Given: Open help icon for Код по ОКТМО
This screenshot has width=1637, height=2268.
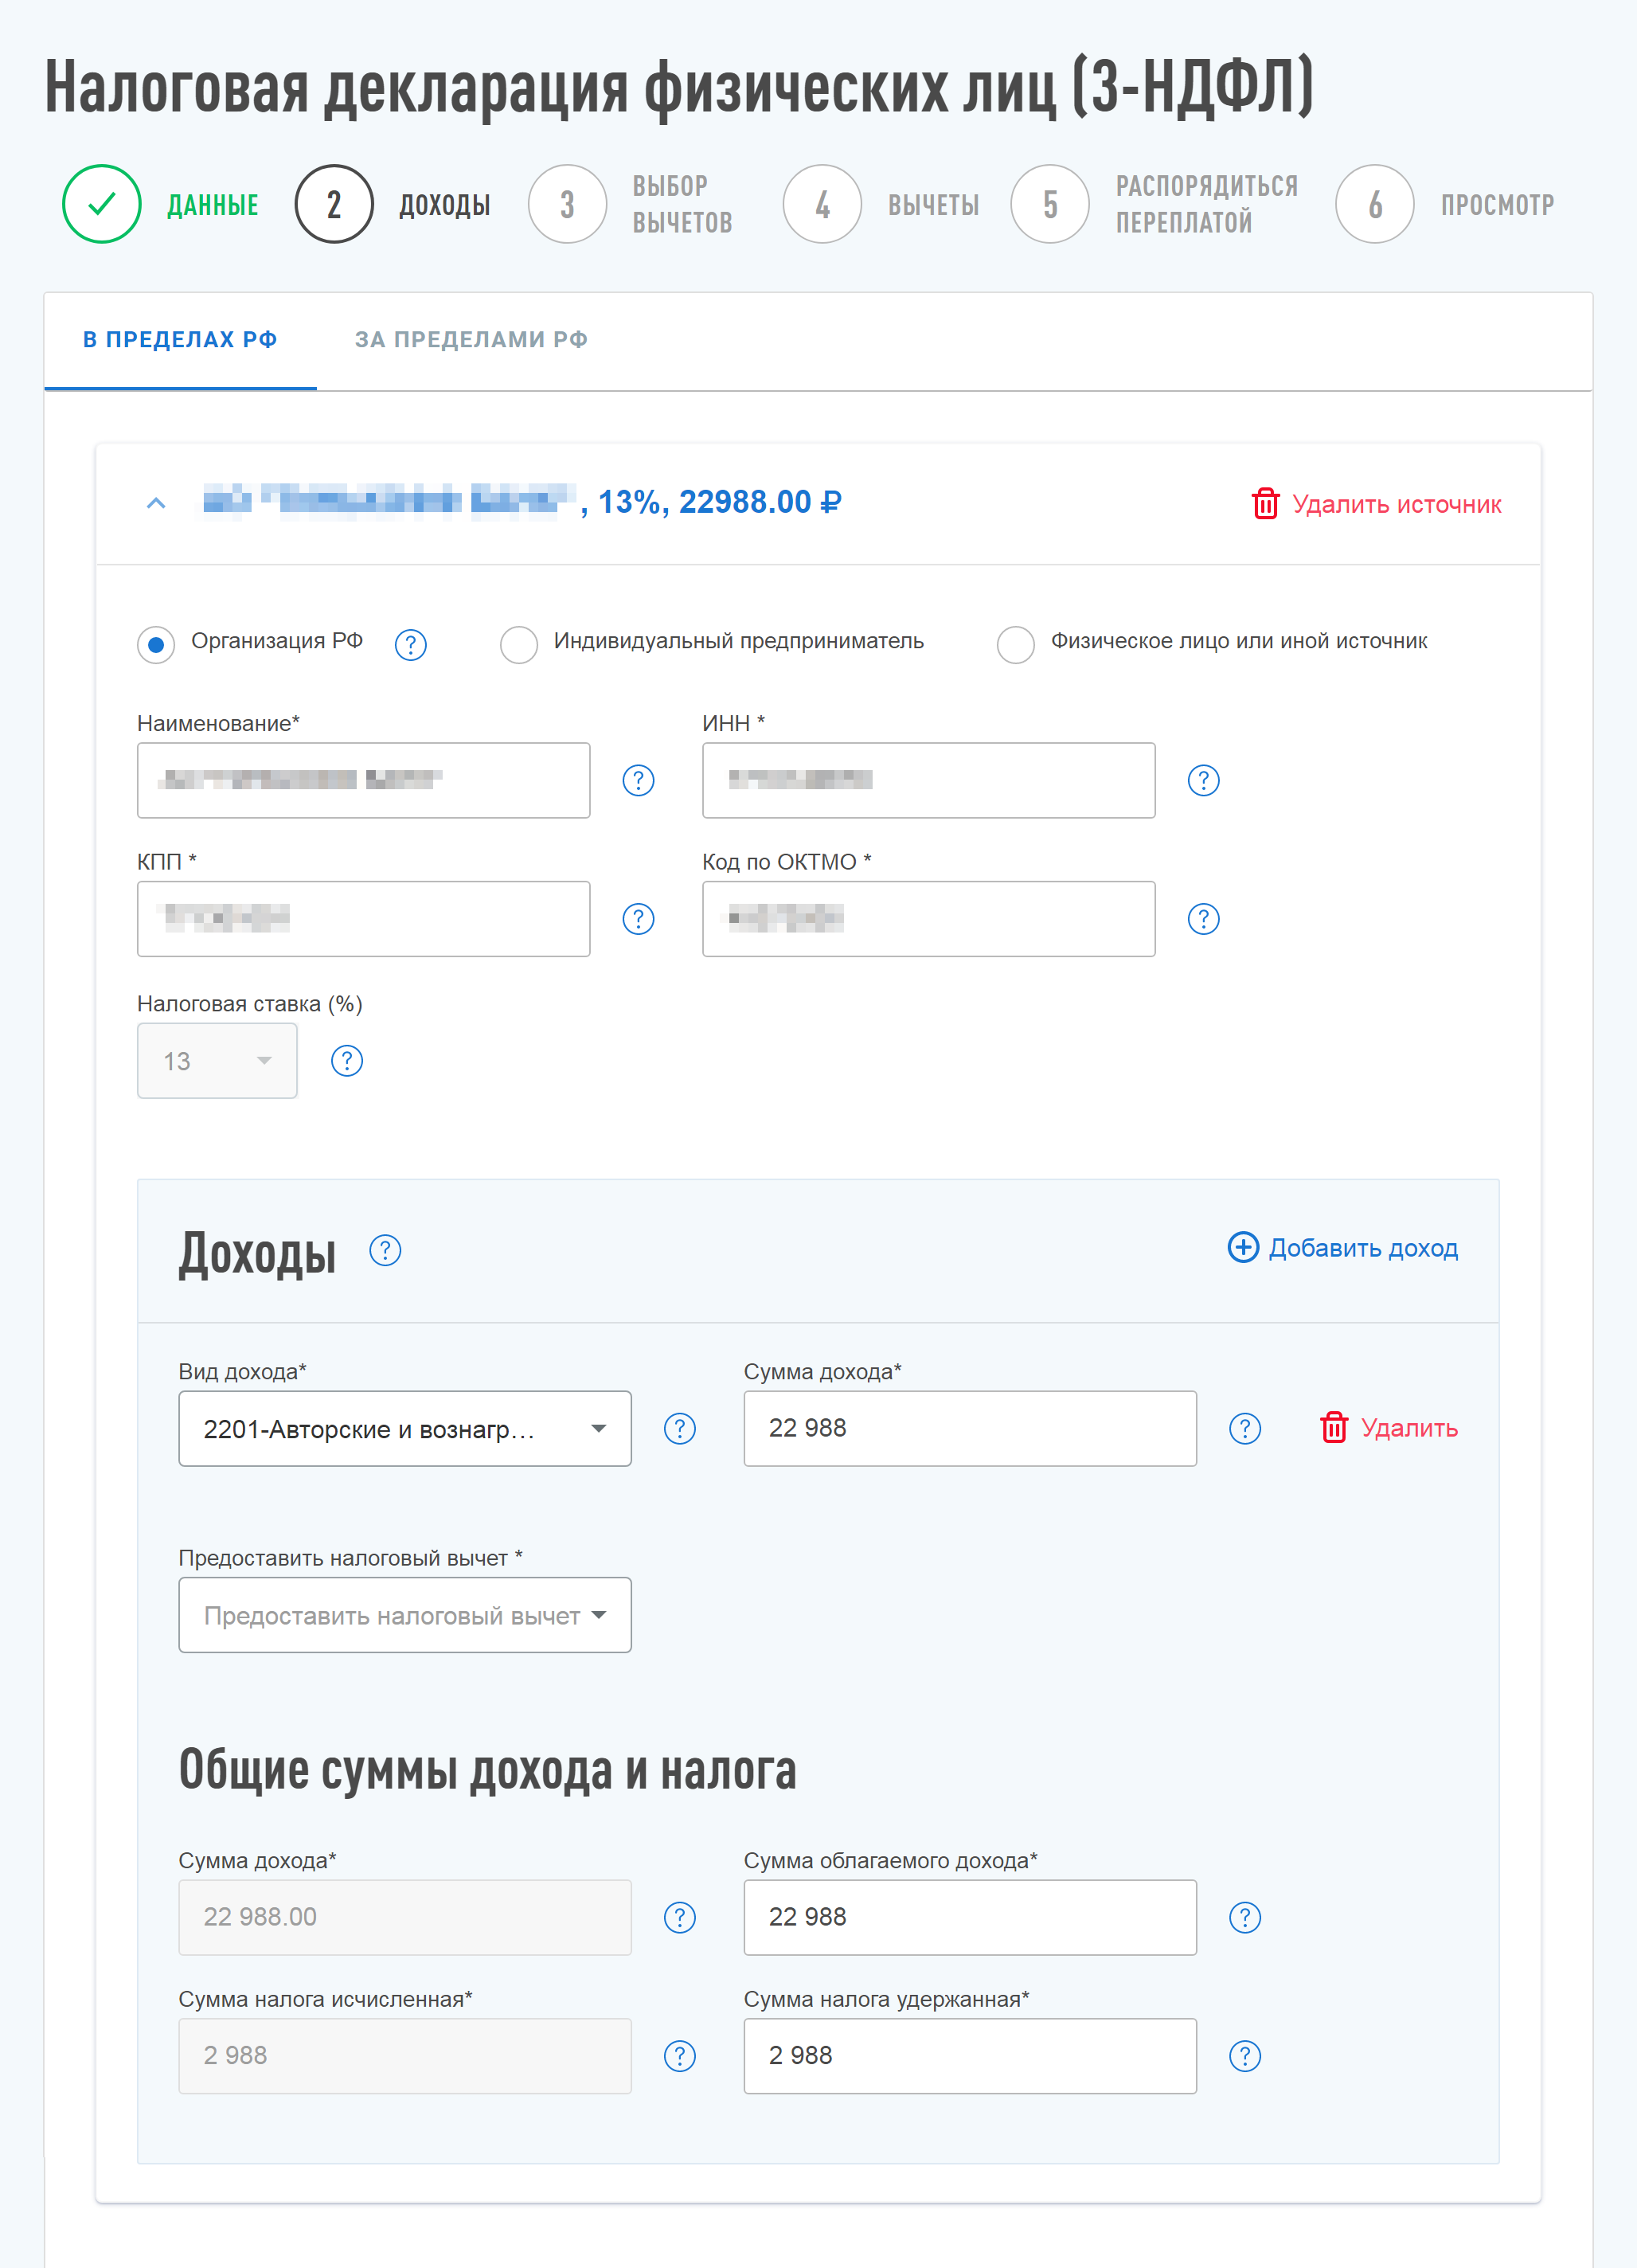Looking at the screenshot, I should click(1203, 919).
